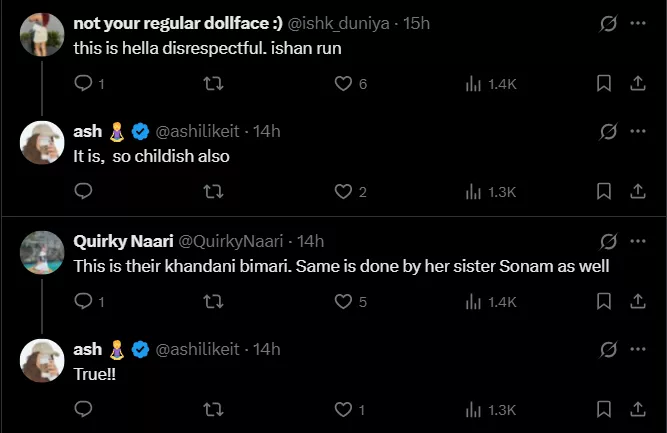This screenshot has height=433, width=667.
Task: Open Grok icon on ishk_duniya's tweet
Action: pyautogui.click(x=607, y=23)
